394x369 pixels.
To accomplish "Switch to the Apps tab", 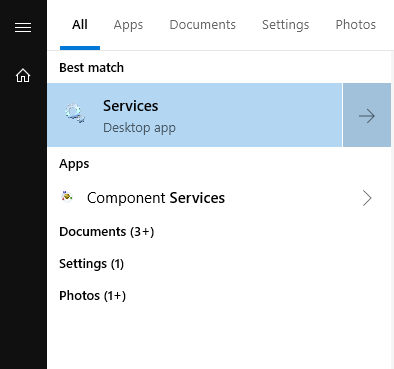I will [x=128, y=25].
